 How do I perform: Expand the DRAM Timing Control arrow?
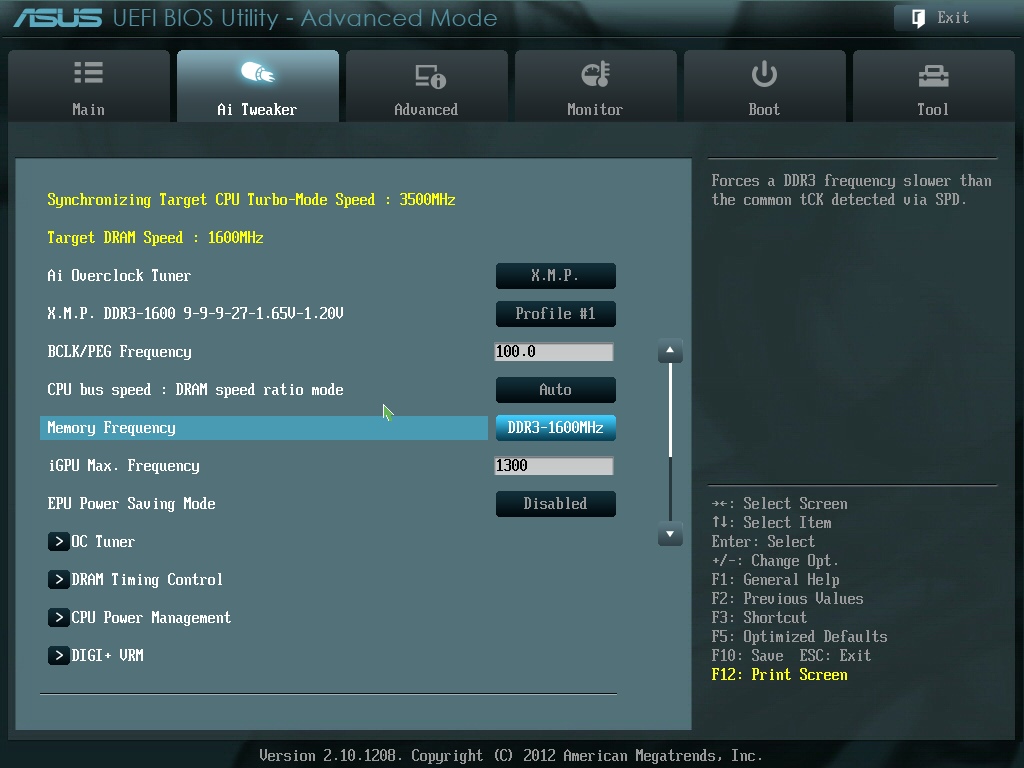[x=59, y=579]
